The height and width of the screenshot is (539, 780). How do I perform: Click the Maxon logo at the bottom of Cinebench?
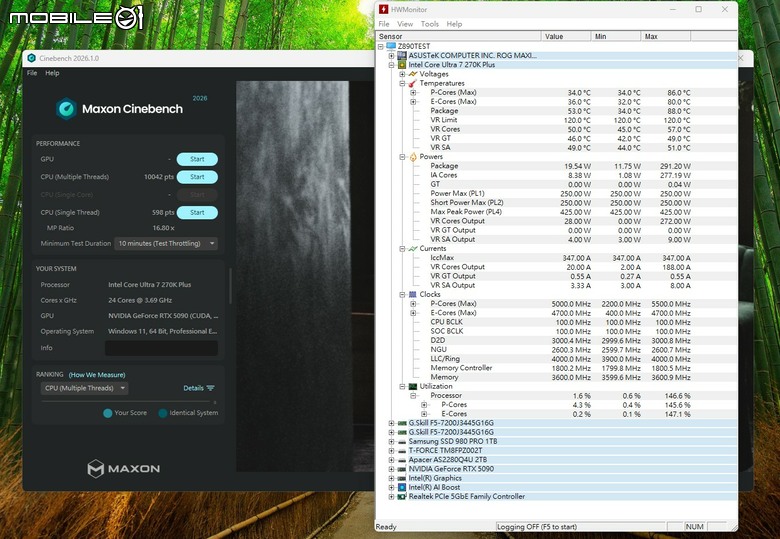coord(124,468)
